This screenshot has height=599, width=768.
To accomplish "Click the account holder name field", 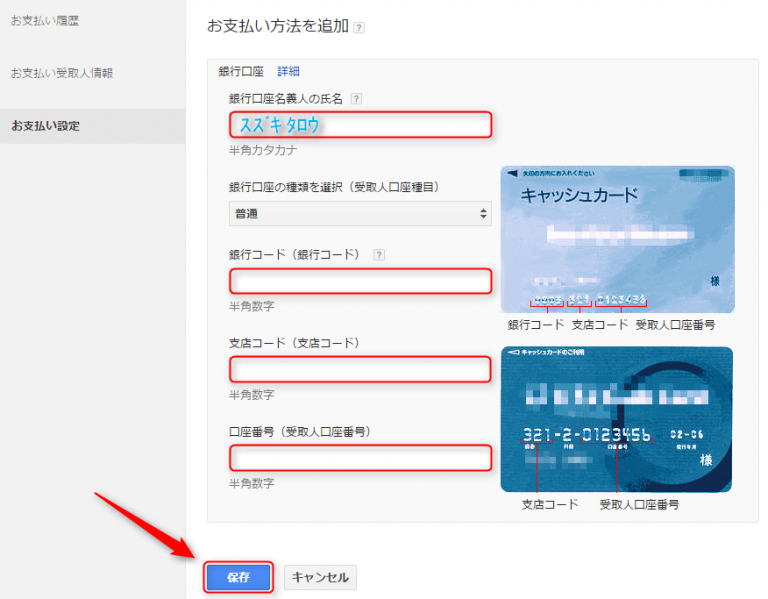I will coord(360,125).
